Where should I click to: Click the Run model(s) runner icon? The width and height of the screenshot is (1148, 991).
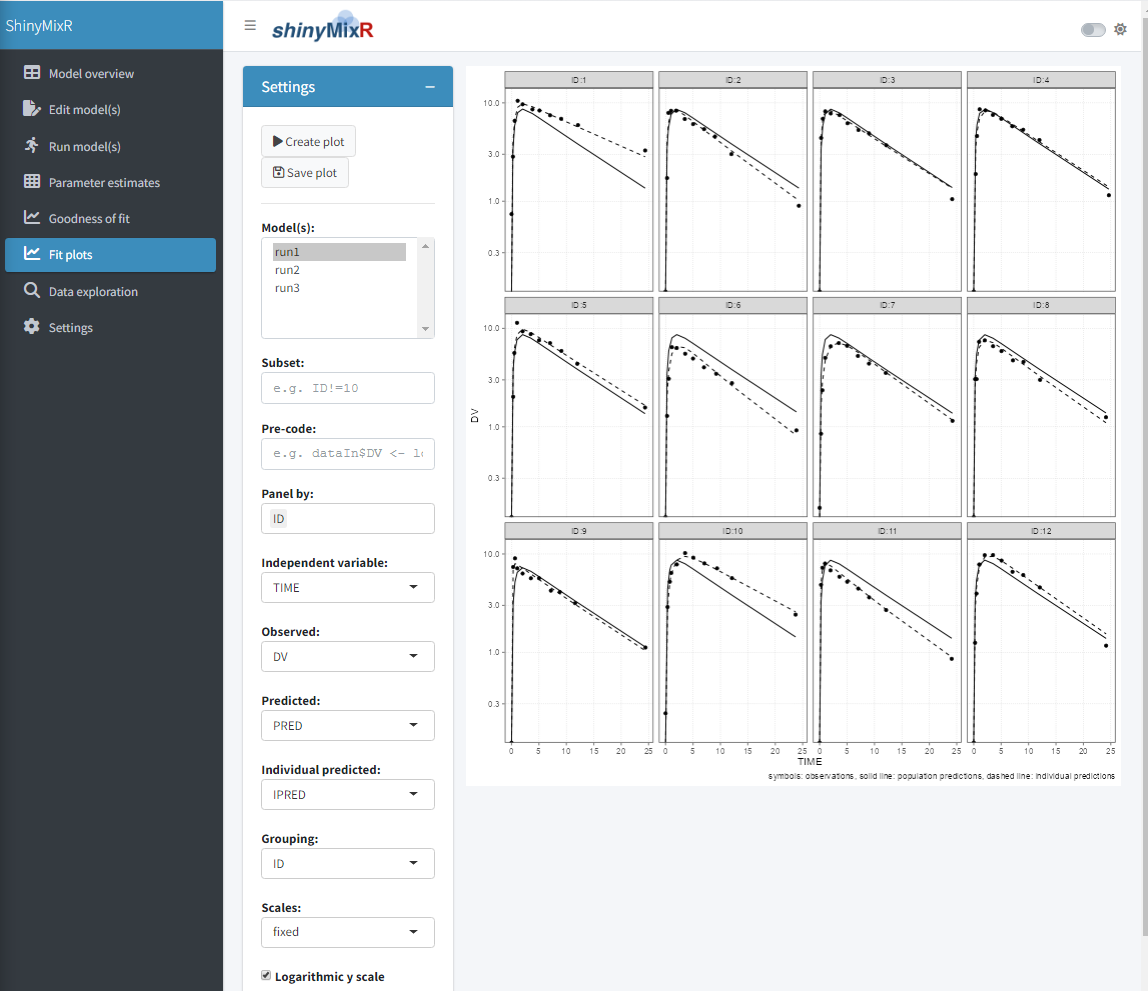click(x=31, y=145)
